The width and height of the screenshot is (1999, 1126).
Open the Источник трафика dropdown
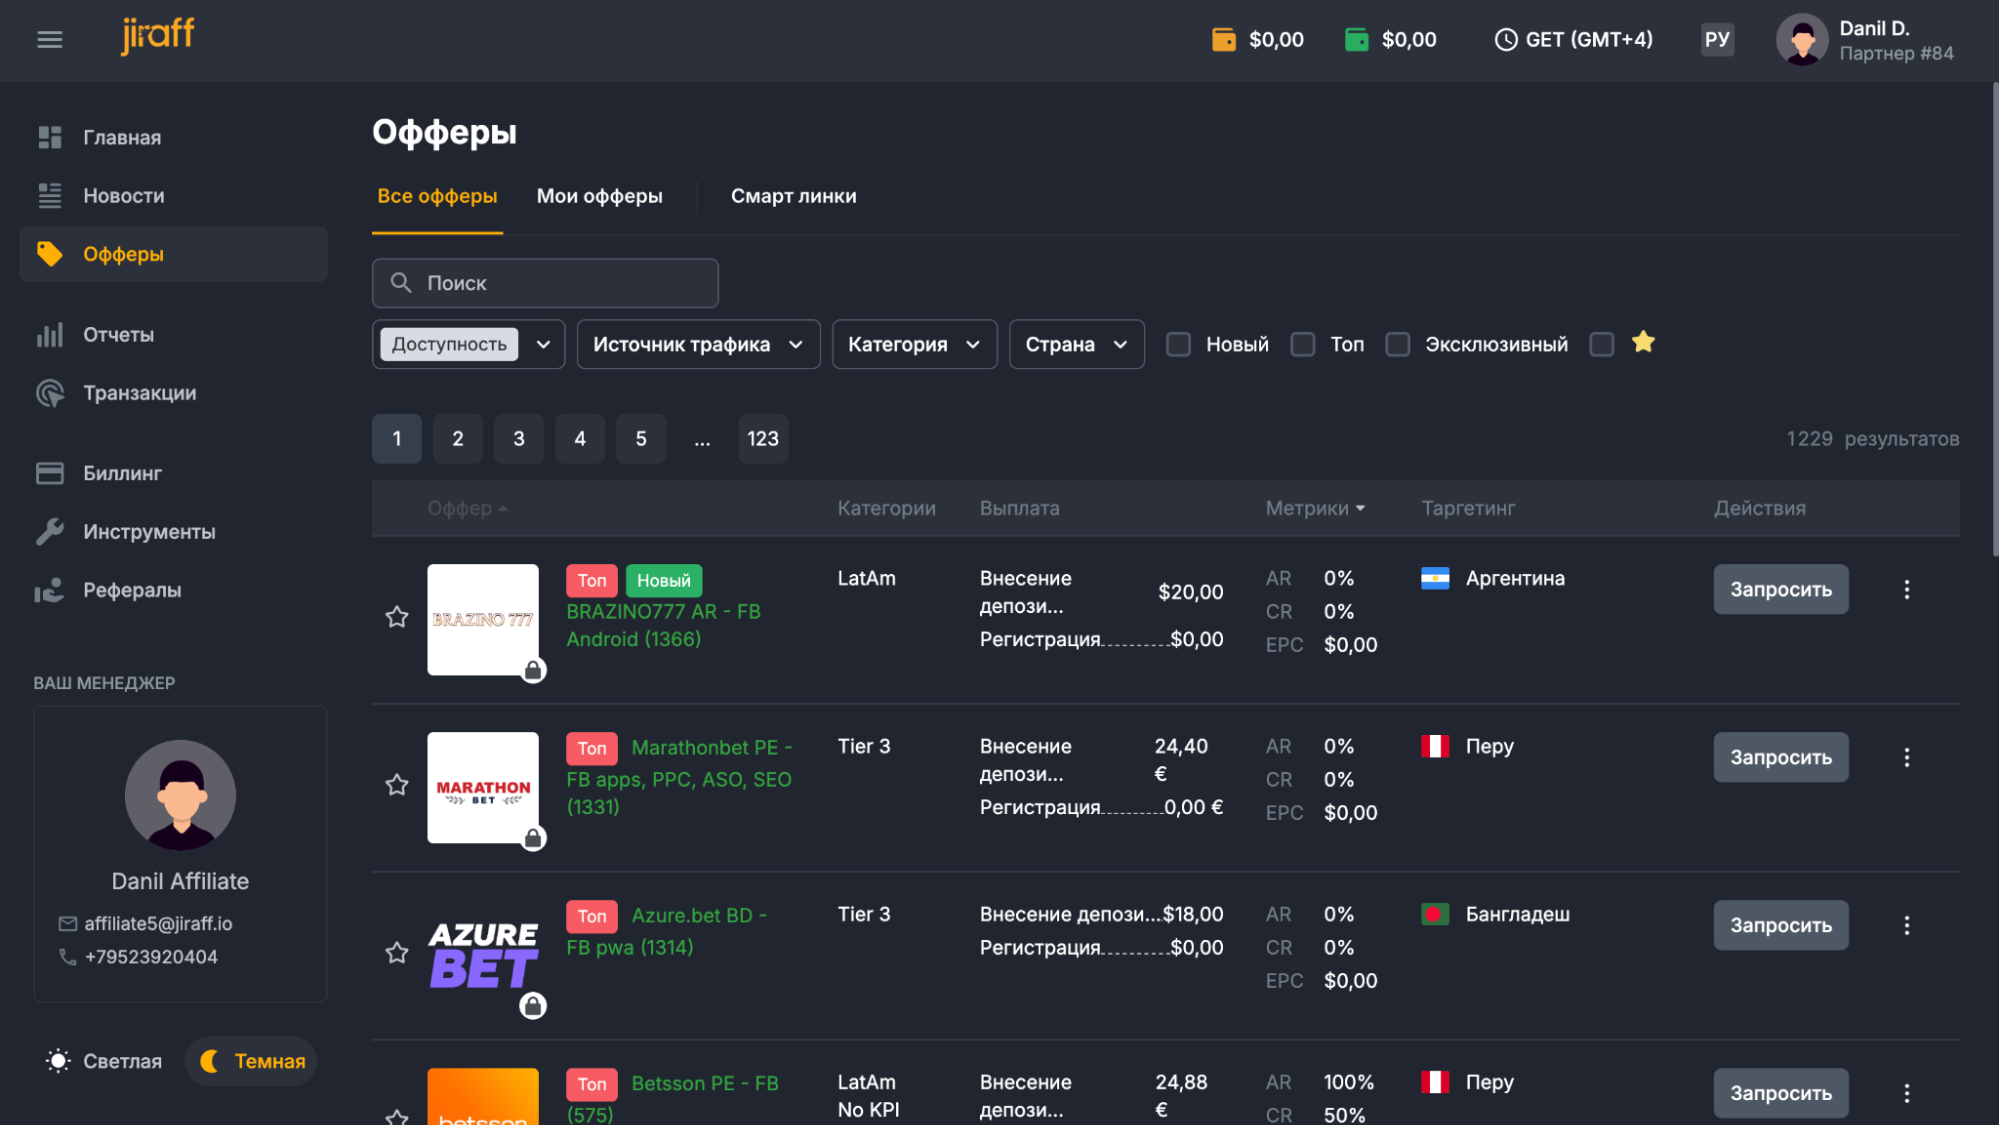click(x=698, y=345)
